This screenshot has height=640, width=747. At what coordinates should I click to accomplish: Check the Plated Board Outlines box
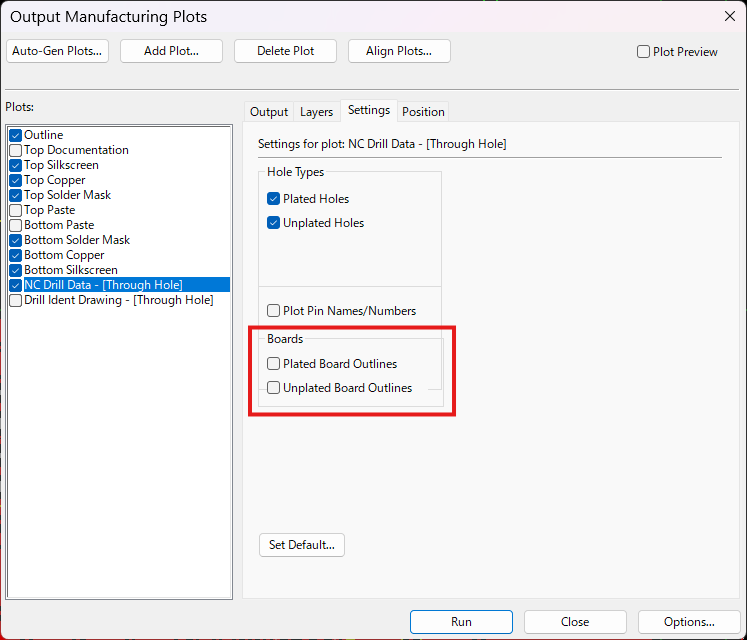pyautogui.click(x=274, y=364)
